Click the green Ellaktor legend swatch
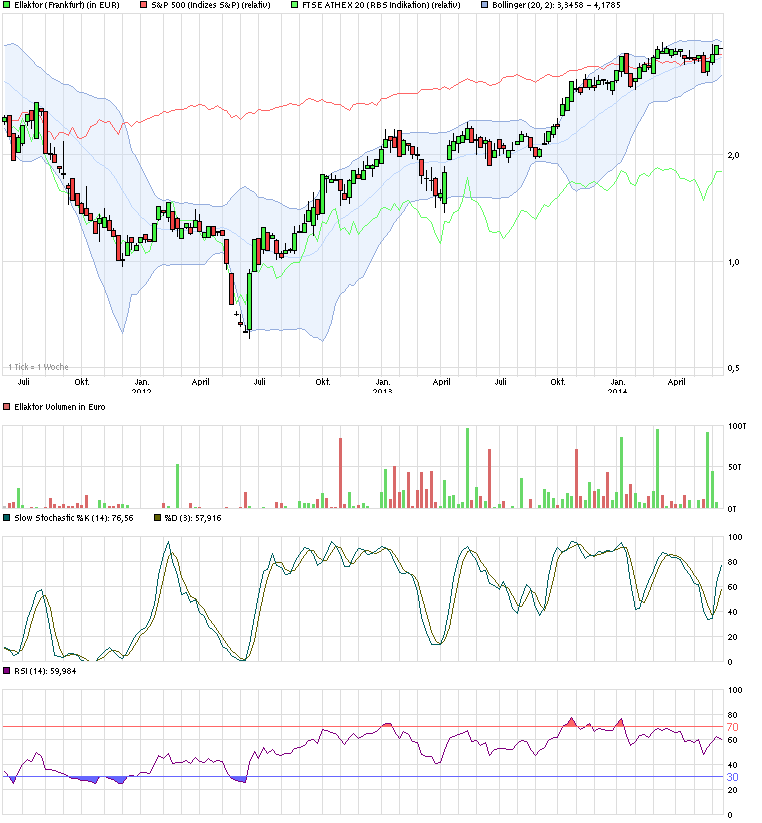 click(7, 6)
